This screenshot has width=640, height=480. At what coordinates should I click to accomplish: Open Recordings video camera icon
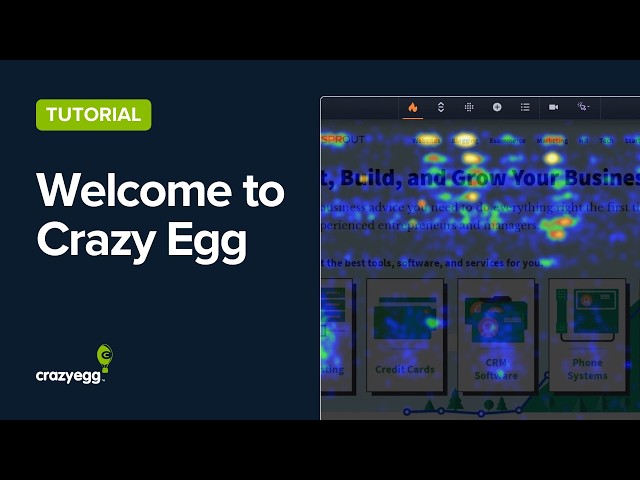click(x=553, y=107)
